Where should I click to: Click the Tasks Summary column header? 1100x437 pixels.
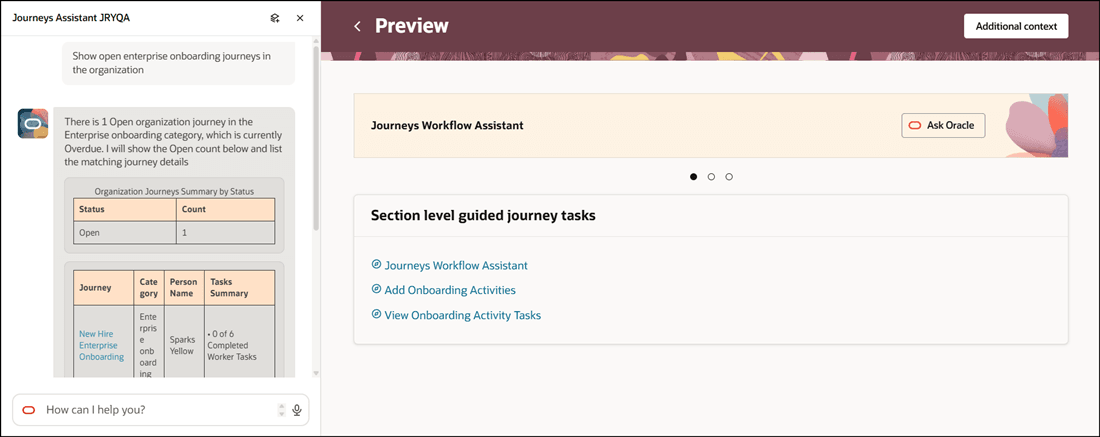239,288
